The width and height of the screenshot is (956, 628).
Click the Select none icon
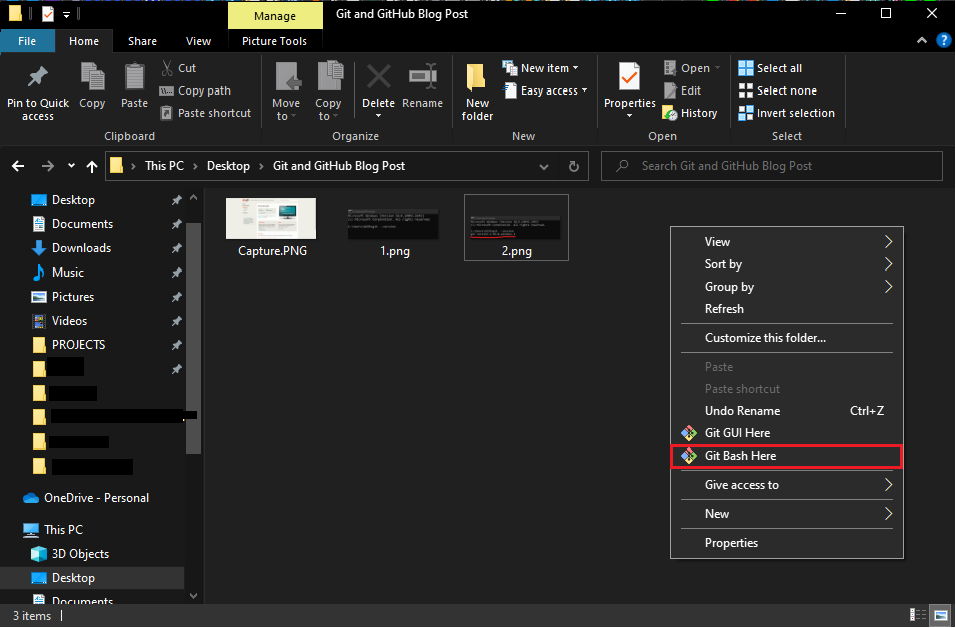[746, 91]
